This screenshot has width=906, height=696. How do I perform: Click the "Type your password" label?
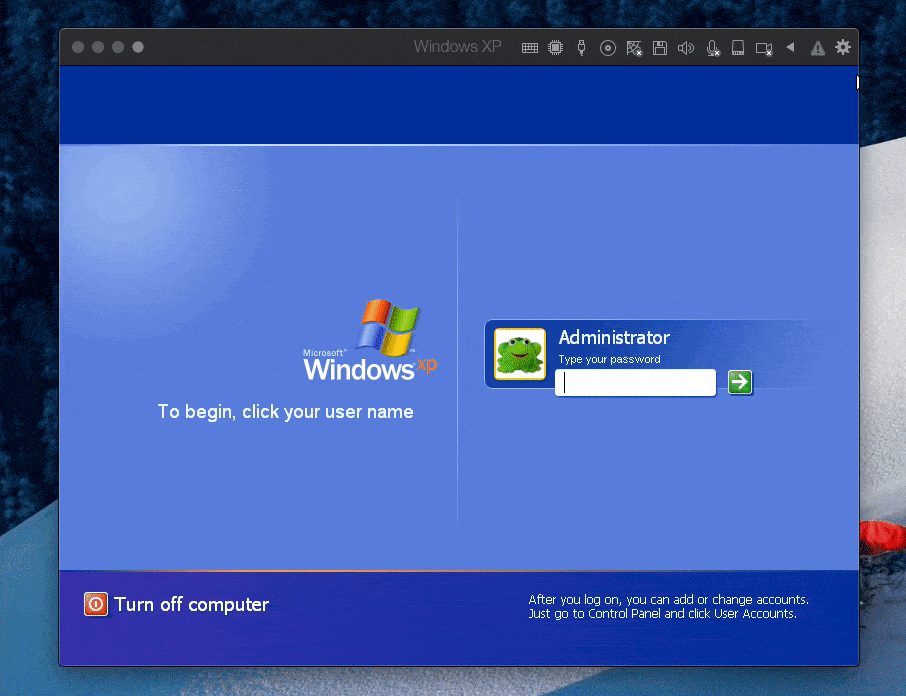point(609,359)
